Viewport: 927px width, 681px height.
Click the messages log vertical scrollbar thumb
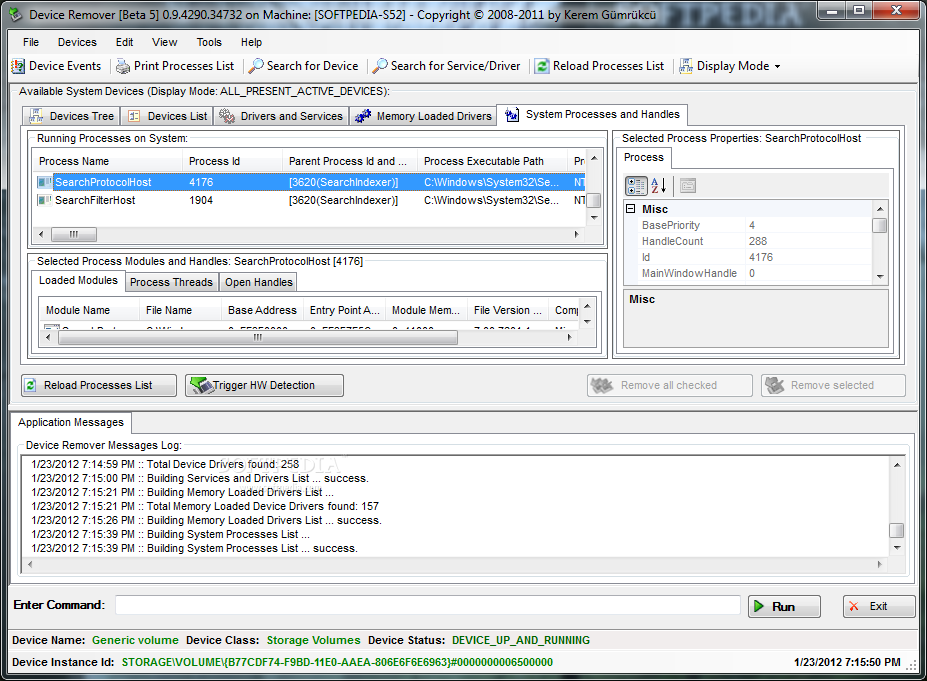[x=897, y=530]
